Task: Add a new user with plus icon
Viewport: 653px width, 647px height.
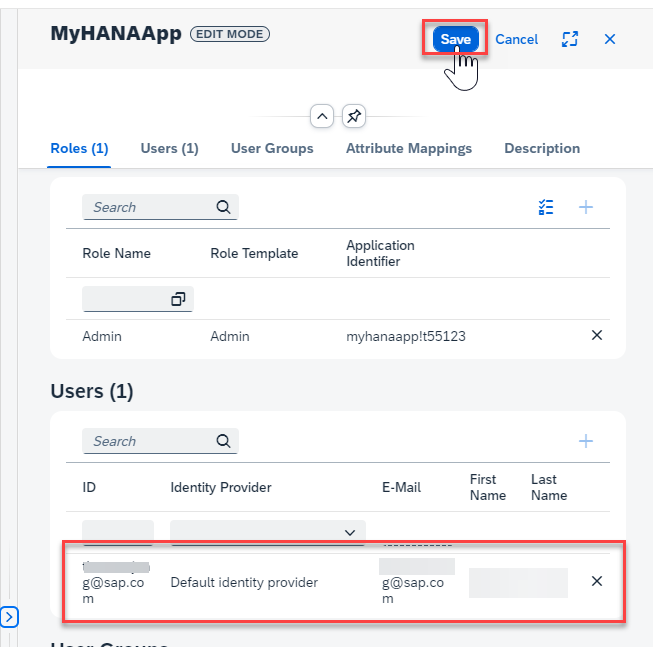Action: (x=586, y=441)
